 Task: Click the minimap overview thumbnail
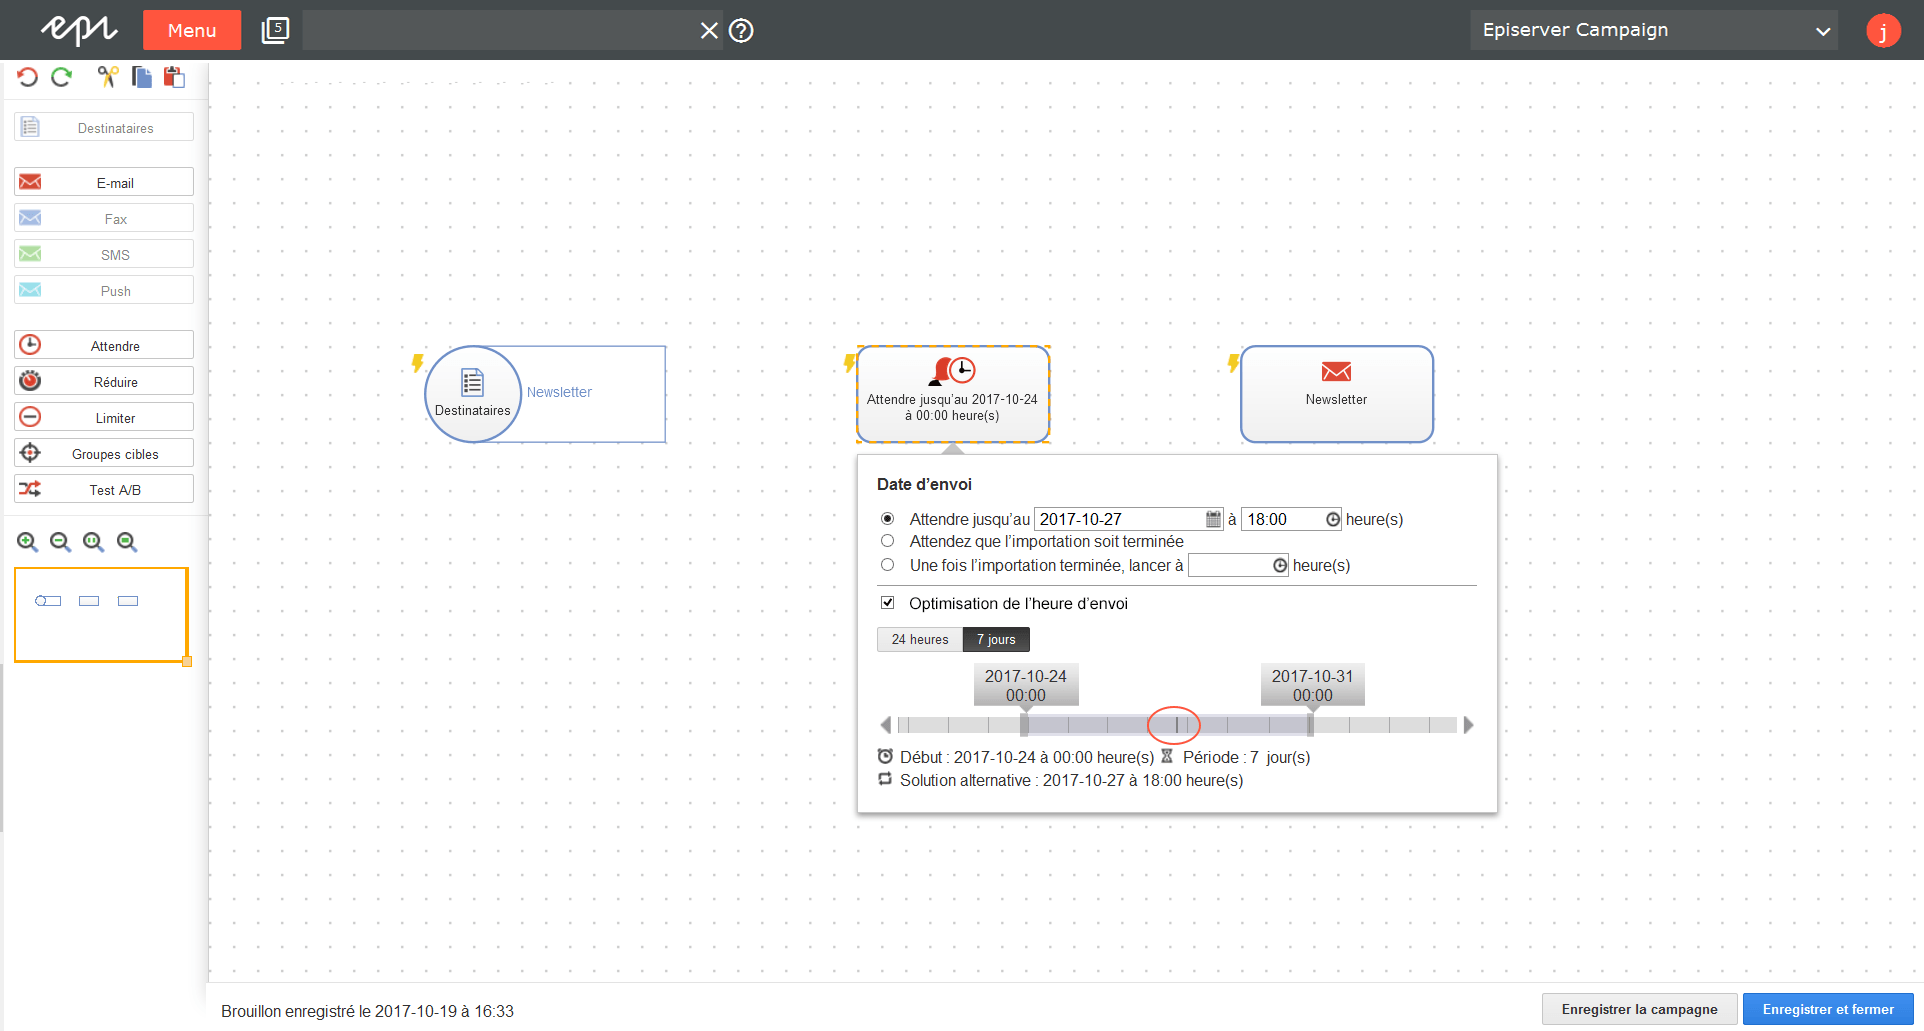(101, 615)
